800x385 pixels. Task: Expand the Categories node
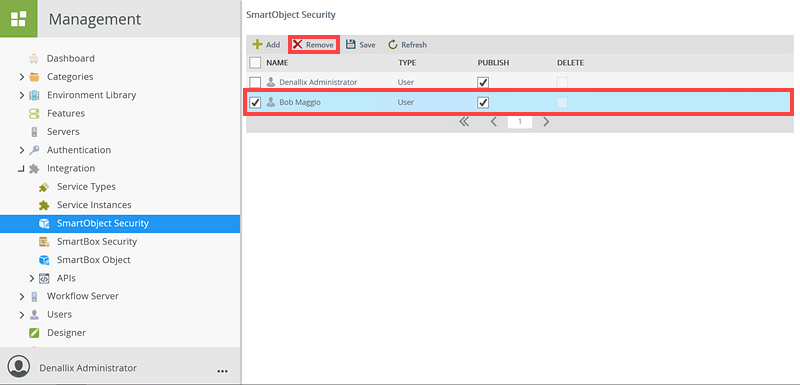pos(21,77)
